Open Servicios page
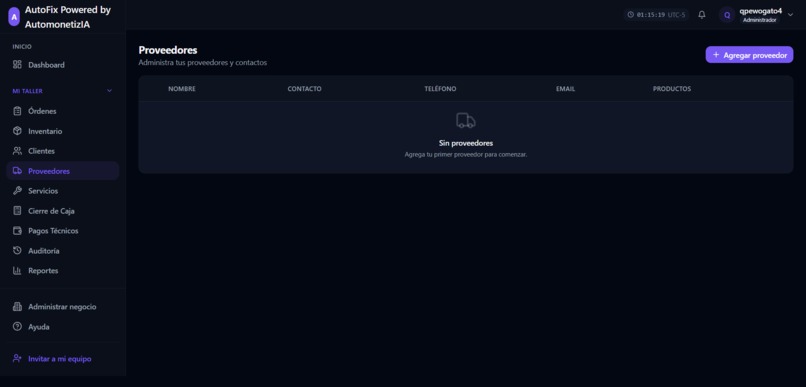Viewport: 806px width, 387px height. tap(63, 191)
